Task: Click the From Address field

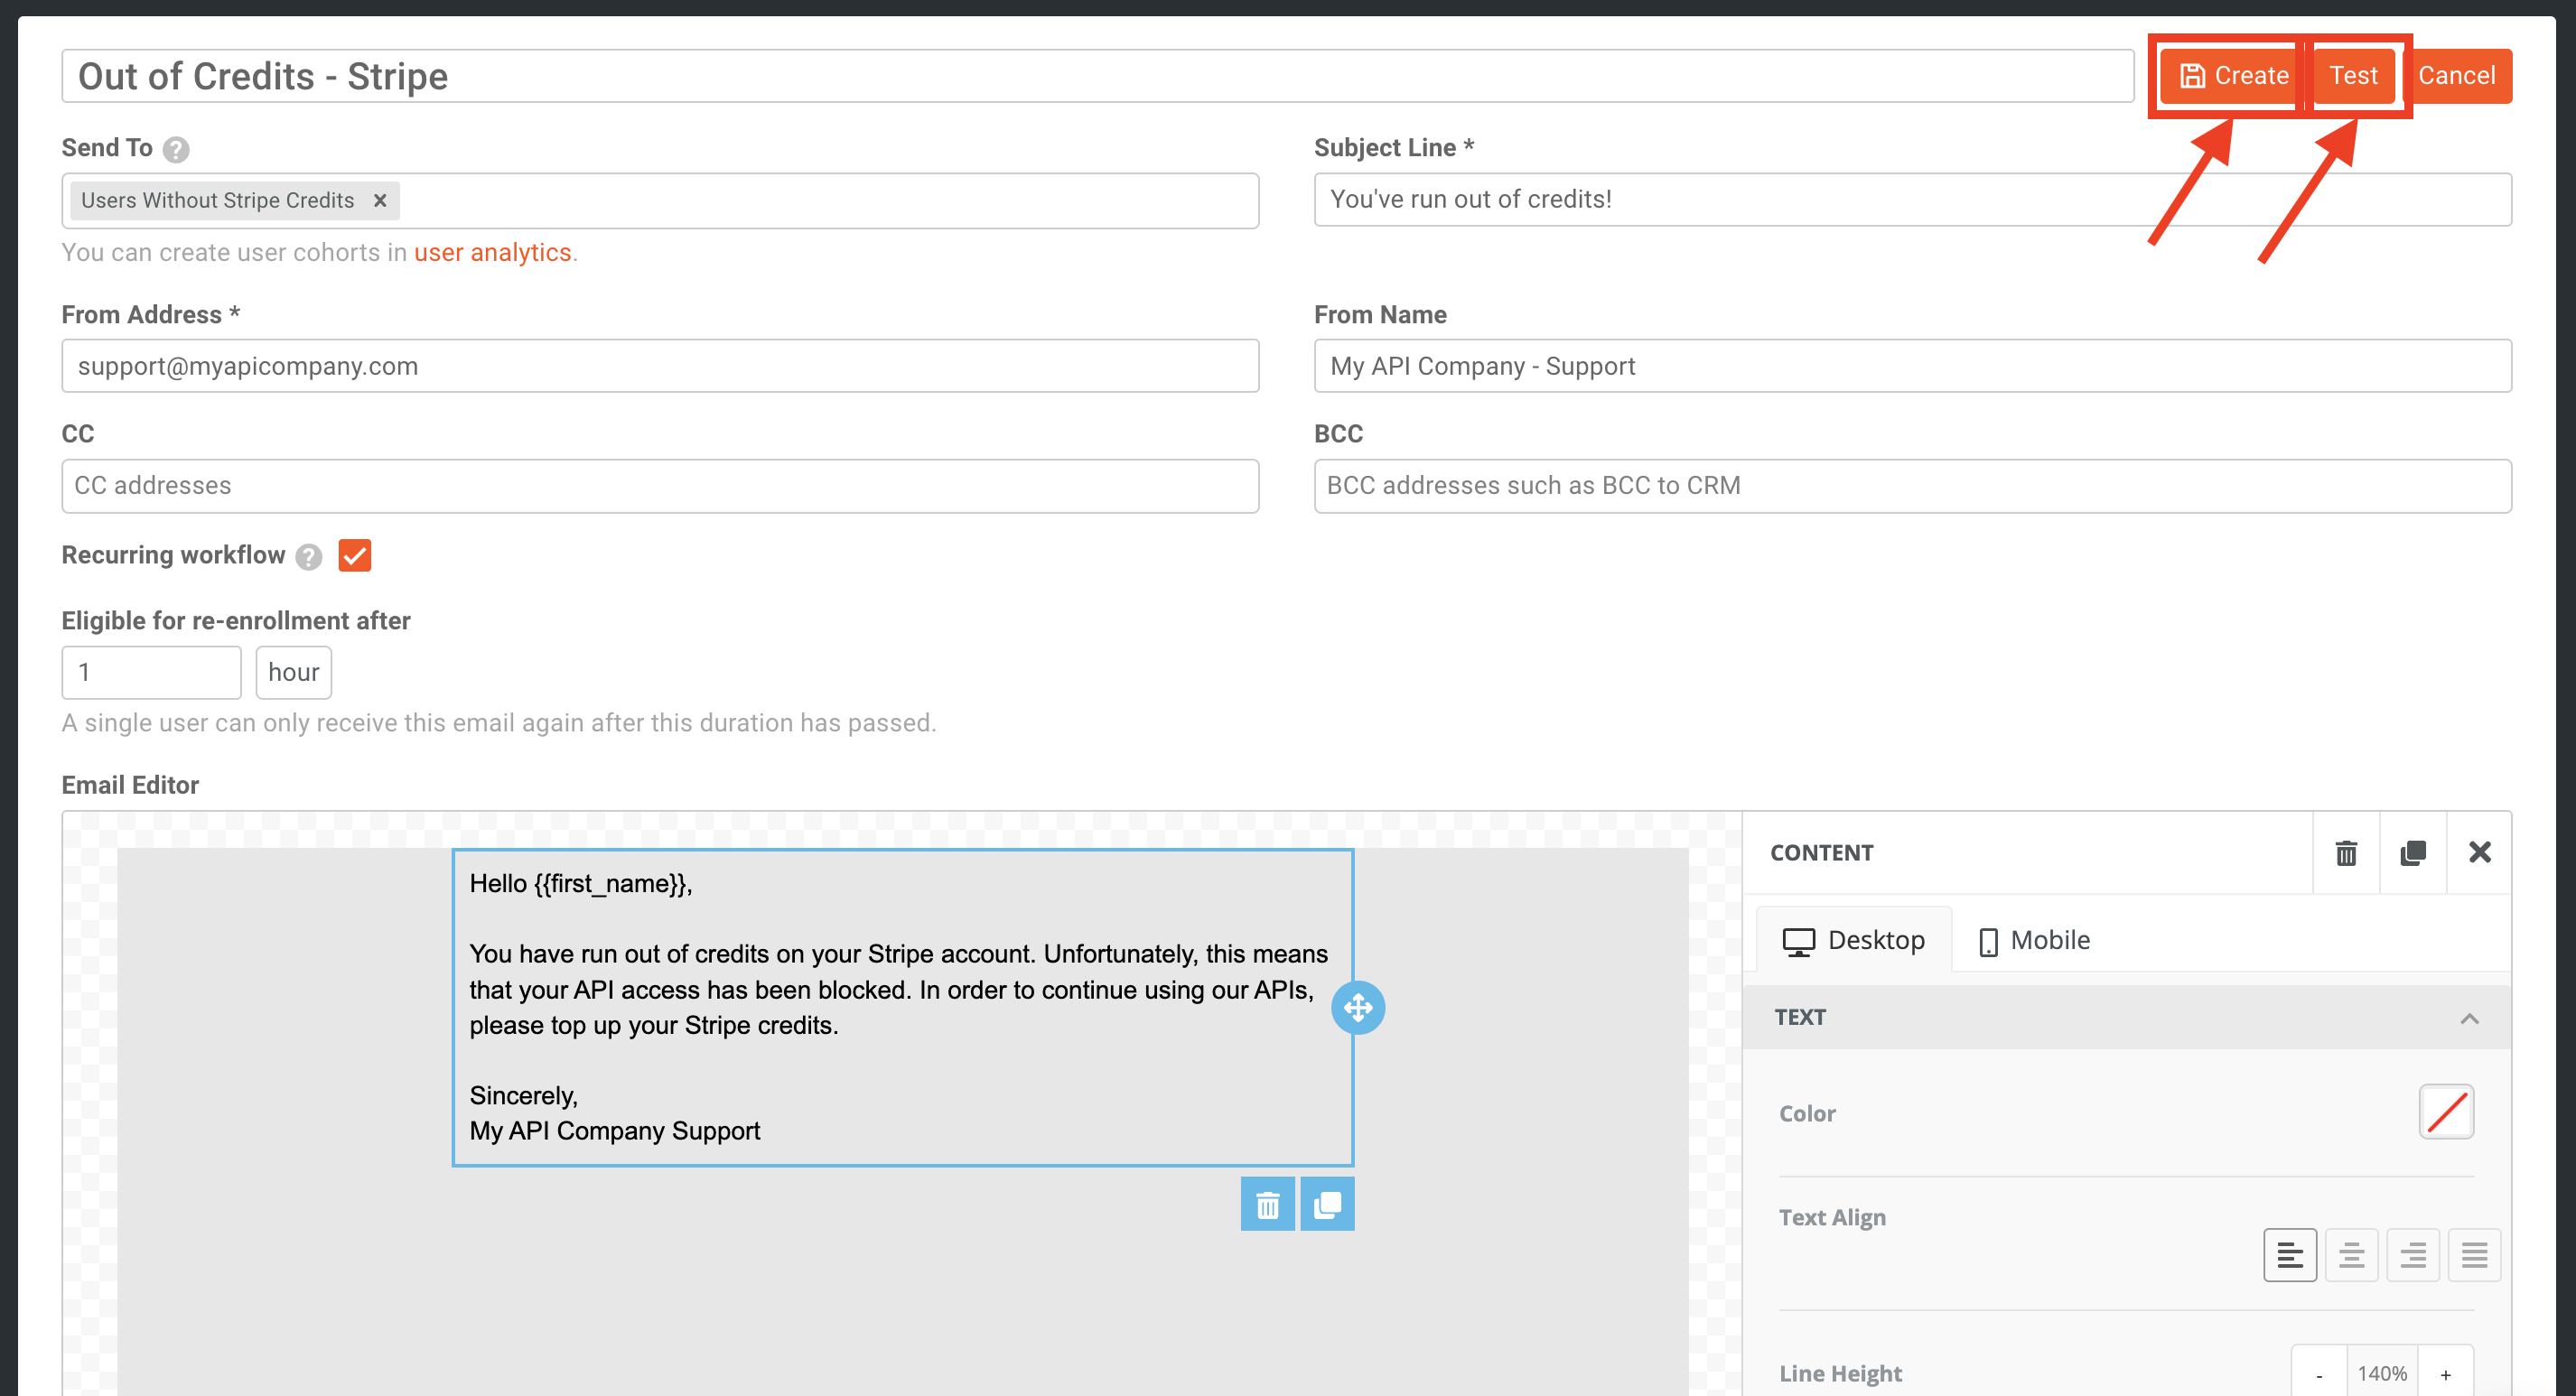Action: (x=660, y=366)
